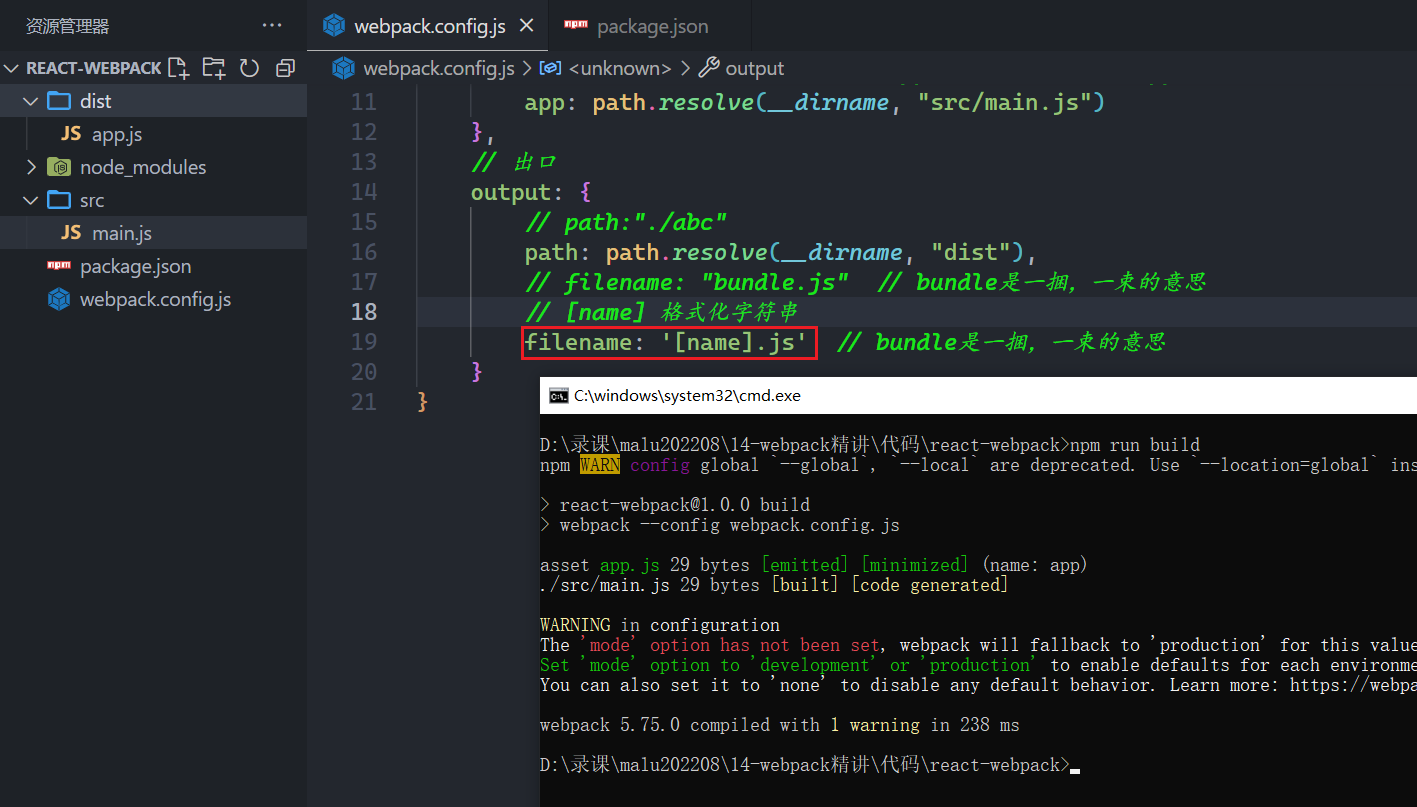The height and width of the screenshot is (807, 1417).
Task: Click the "dist" string on line 16
Action: pyautogui.click(x=971, y=252)
